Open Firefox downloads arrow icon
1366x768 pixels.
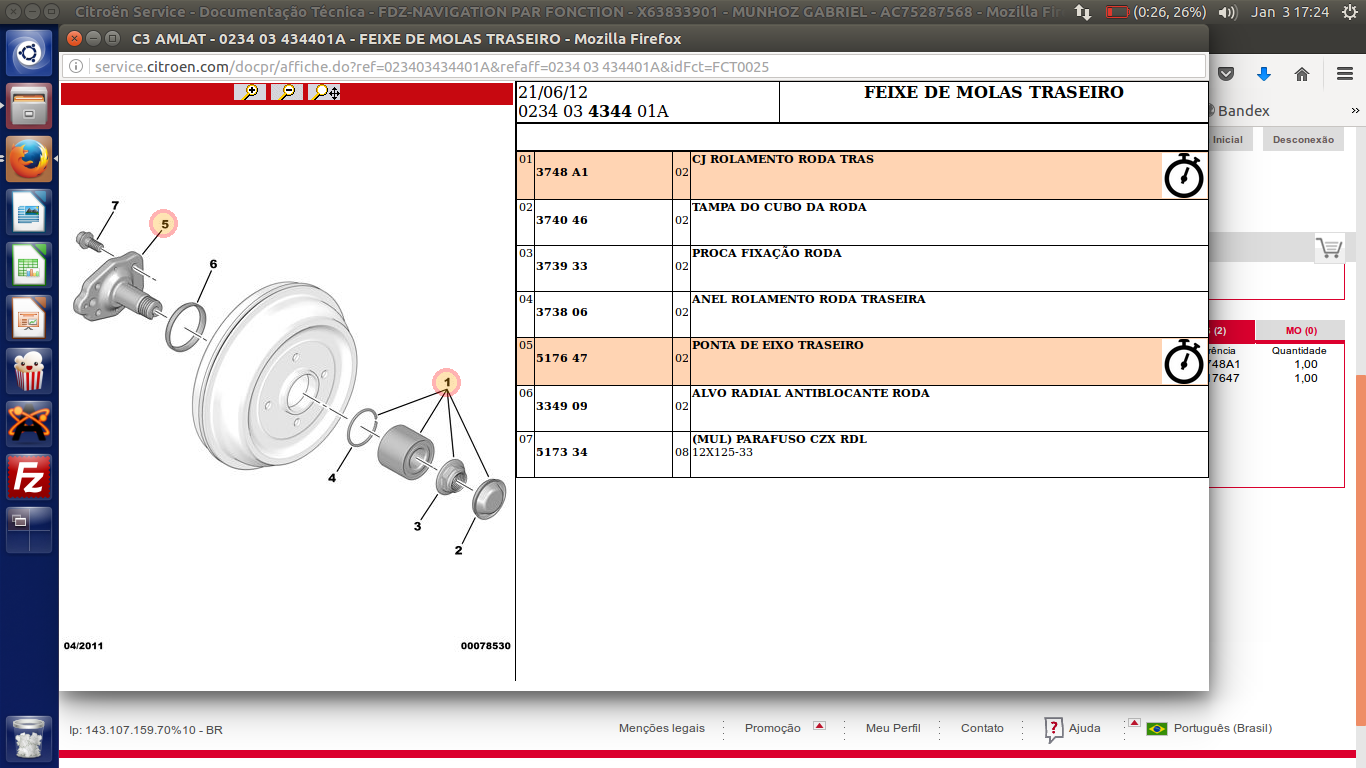tap(1264, 74)
